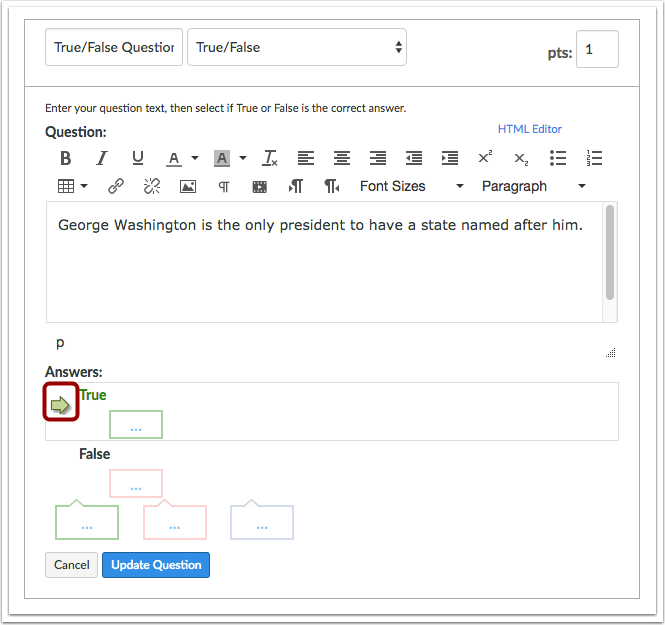Select the False answer text

[x=95, y=454]
